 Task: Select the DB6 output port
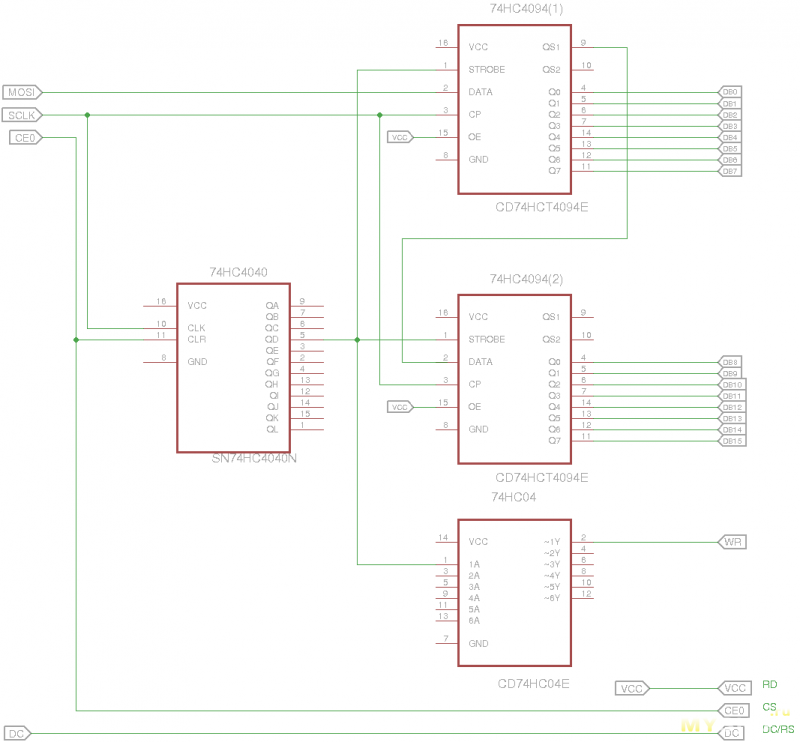pos(730,160)
